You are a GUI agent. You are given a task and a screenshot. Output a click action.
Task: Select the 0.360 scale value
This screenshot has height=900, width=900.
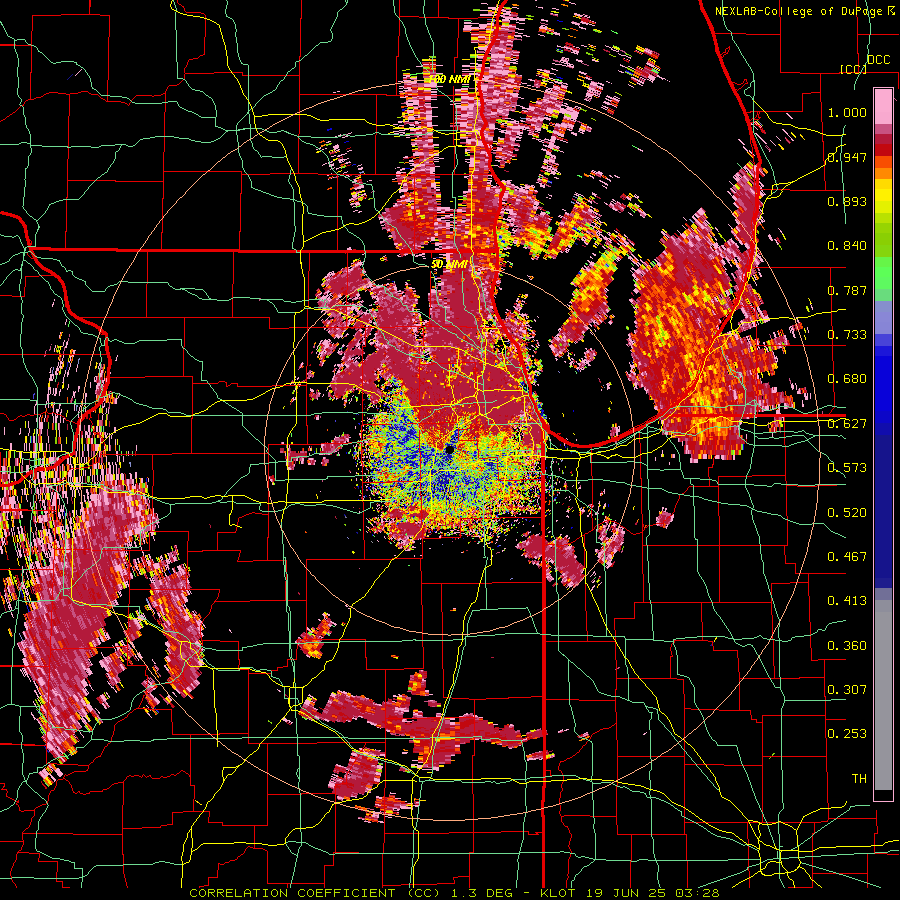(847, 646)
